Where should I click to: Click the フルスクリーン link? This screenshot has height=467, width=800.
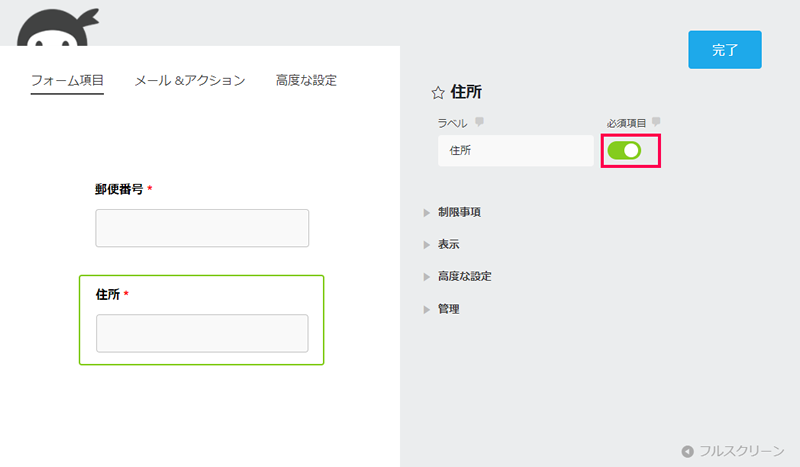pyautogui.click(x=741, y=451)
